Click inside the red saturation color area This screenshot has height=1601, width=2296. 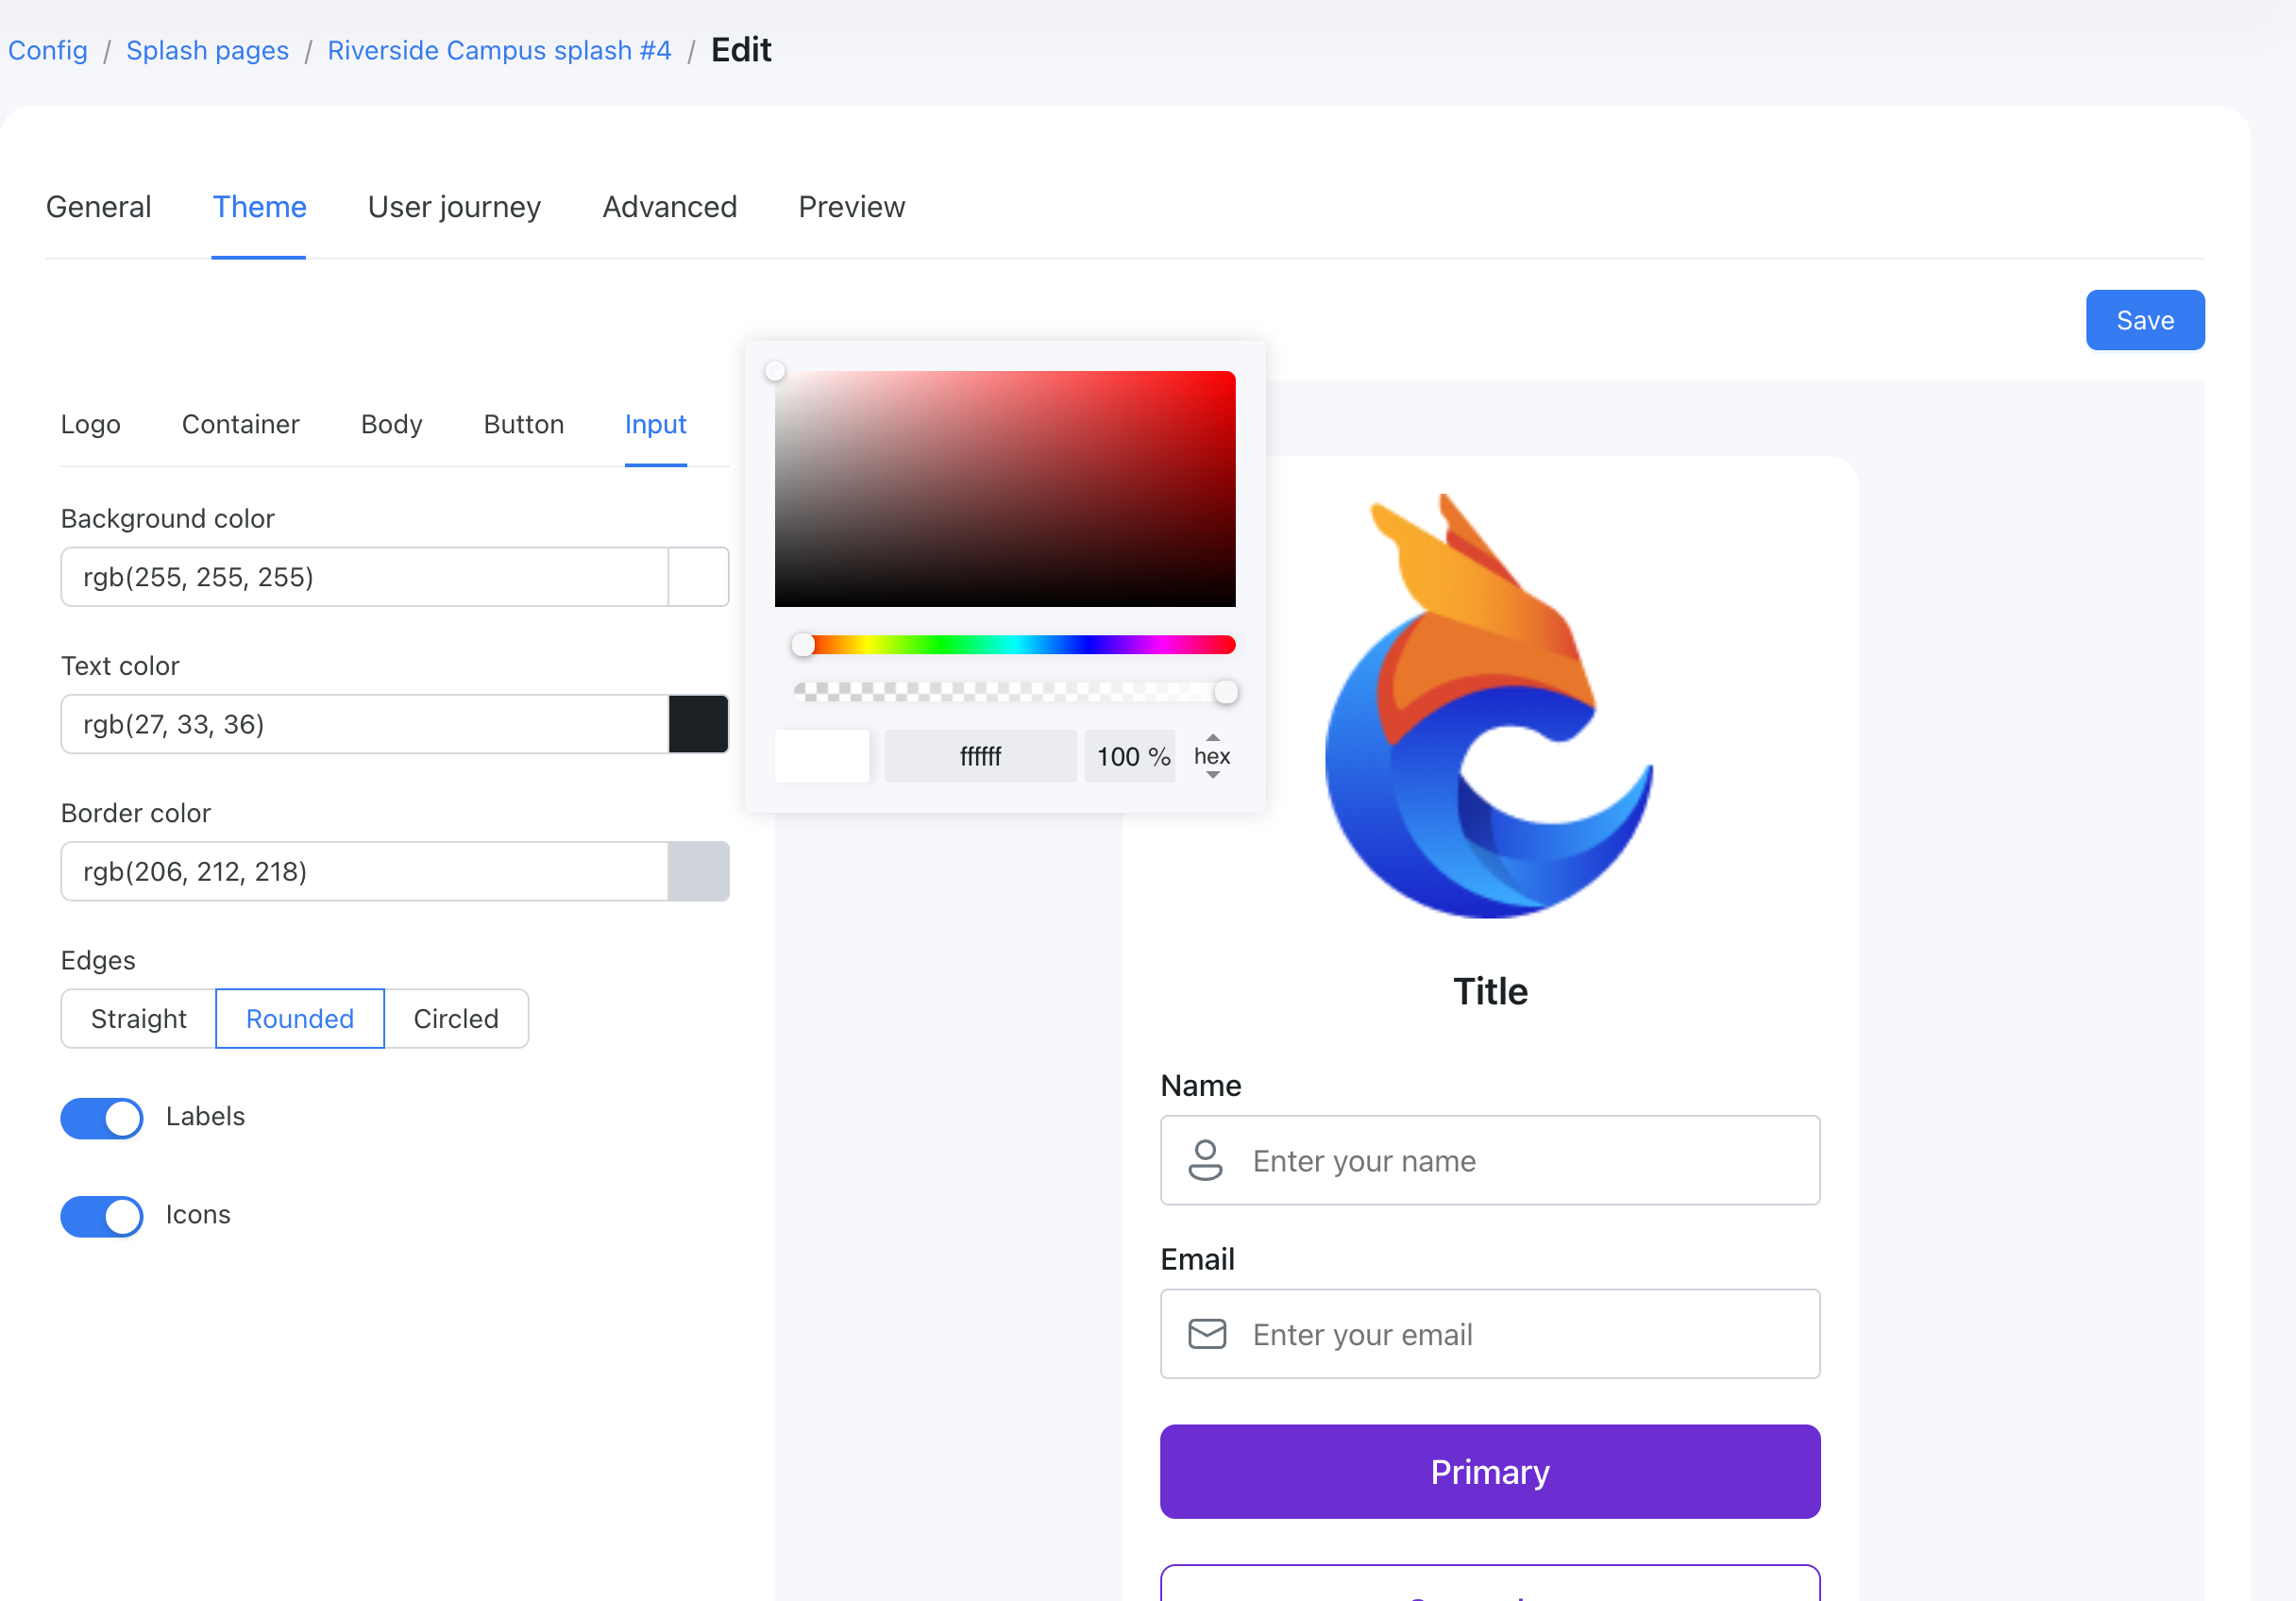pos(1005,489)
